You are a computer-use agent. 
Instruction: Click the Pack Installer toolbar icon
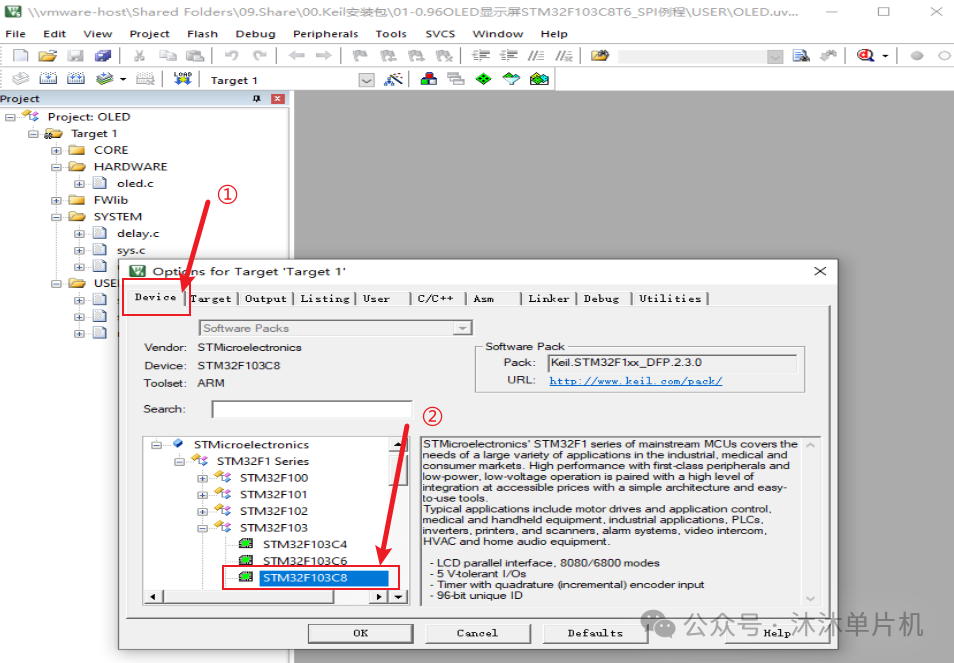pos(539,79)
